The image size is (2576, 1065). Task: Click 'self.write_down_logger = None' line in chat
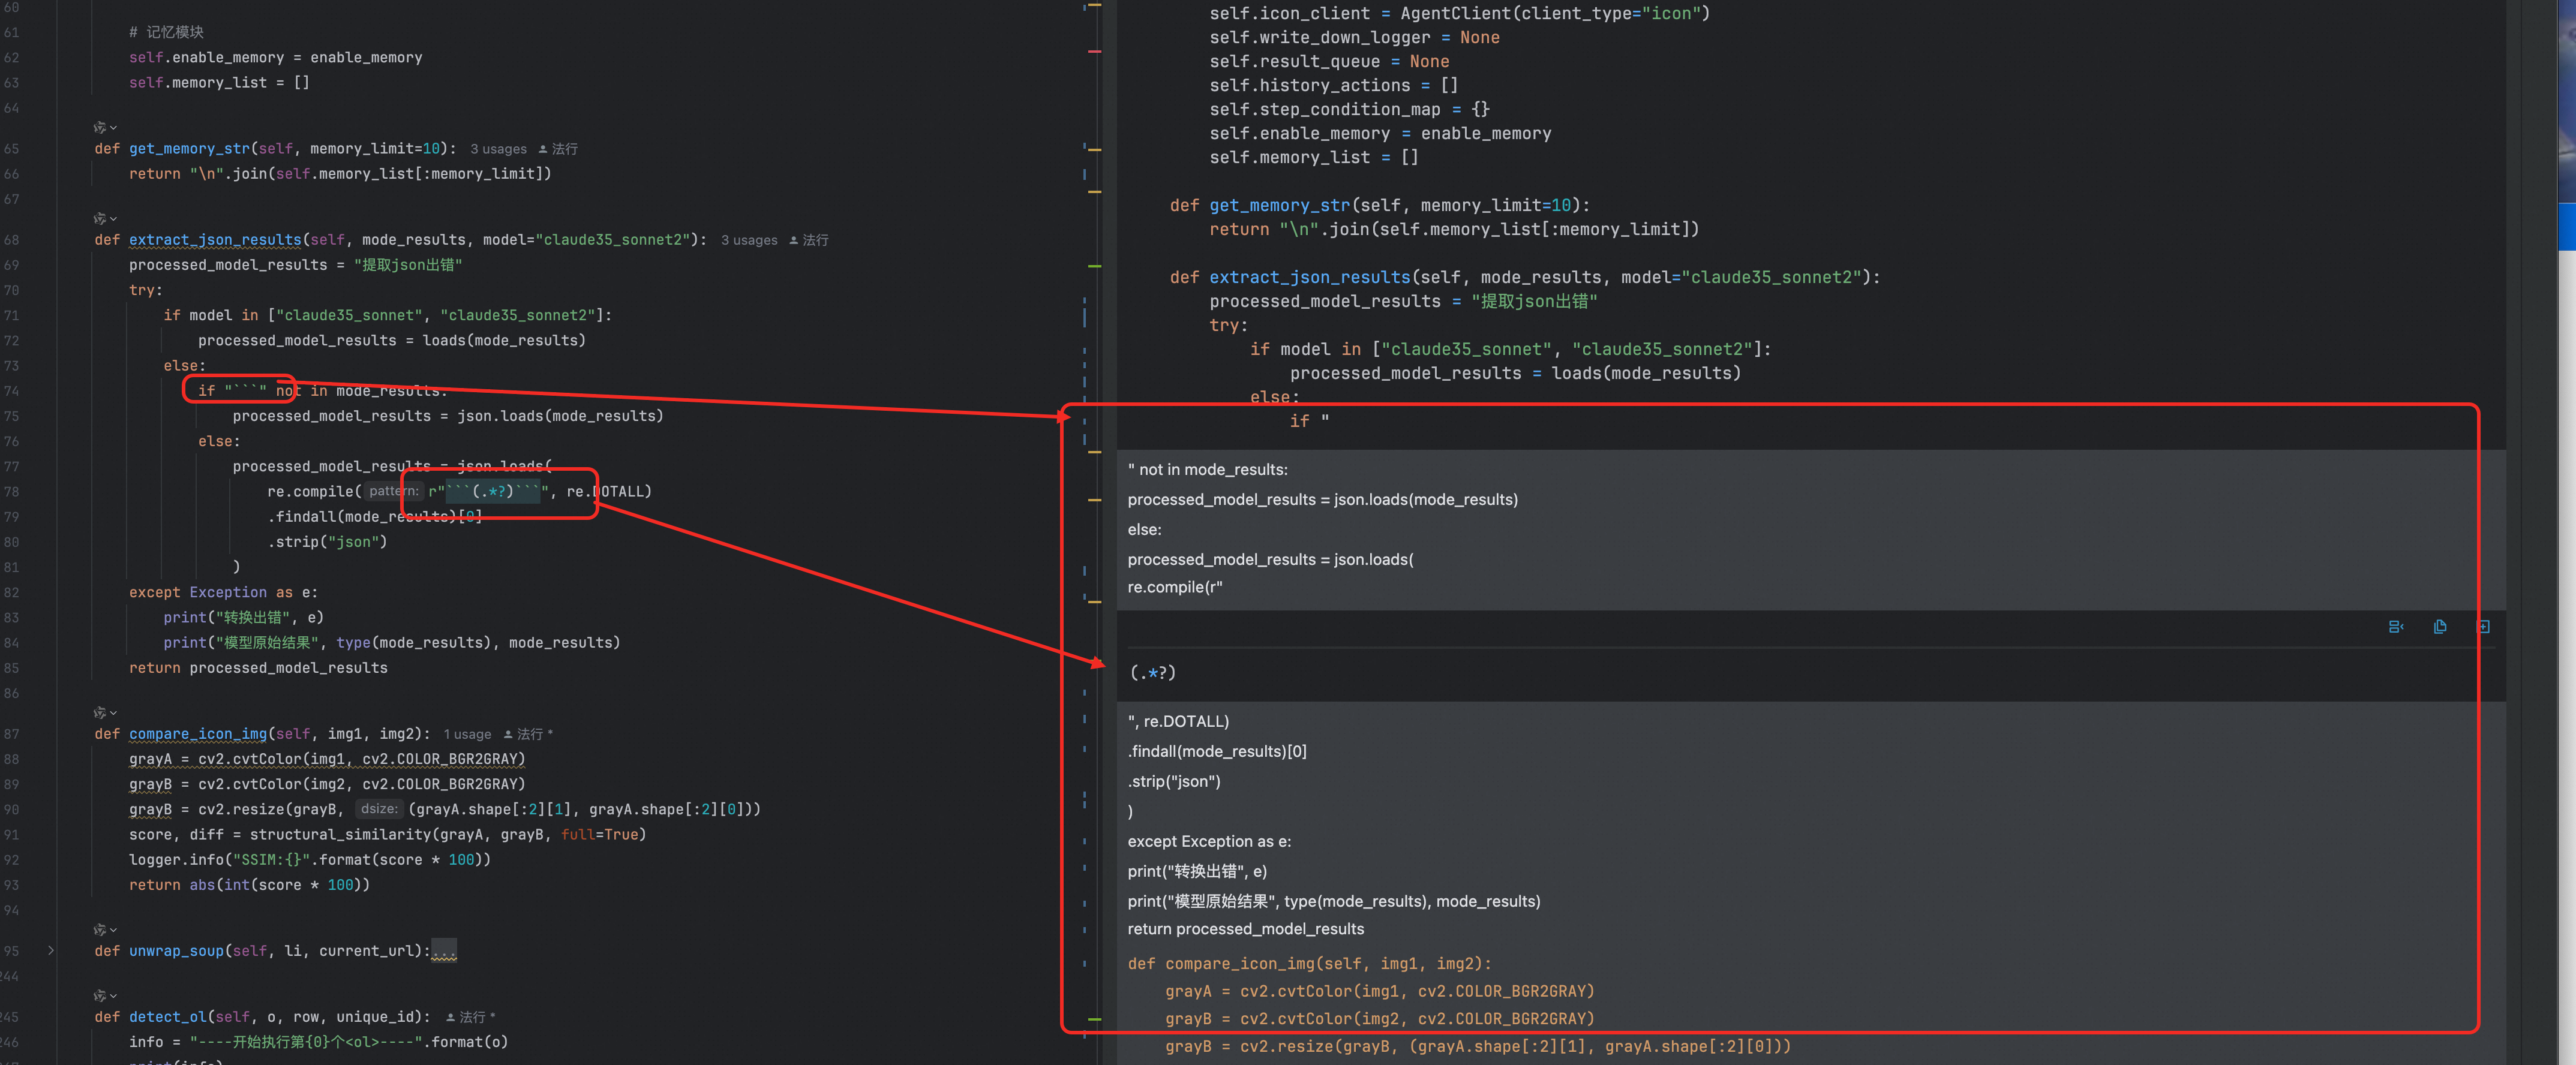[x=1354, y=37]
